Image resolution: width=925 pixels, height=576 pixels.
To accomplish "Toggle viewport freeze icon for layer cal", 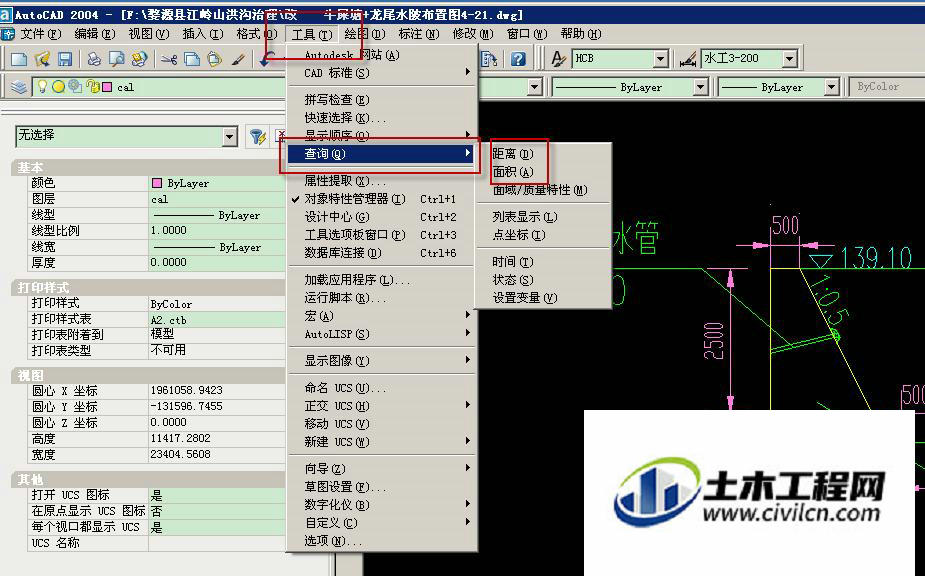I will (x=75, y=86).
